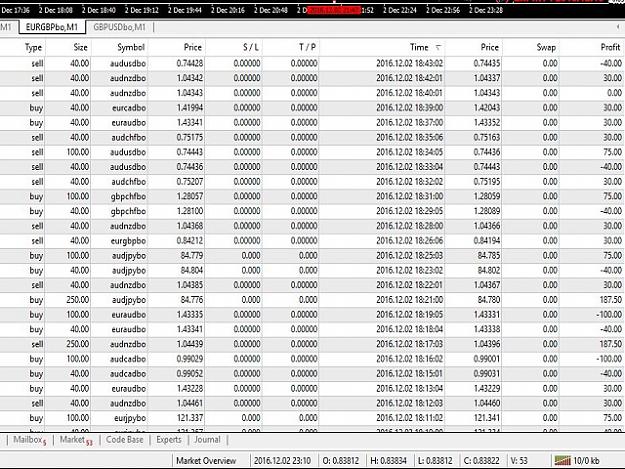
Task: Click the red highlighted time marker
Action: [x=334, y=10]
